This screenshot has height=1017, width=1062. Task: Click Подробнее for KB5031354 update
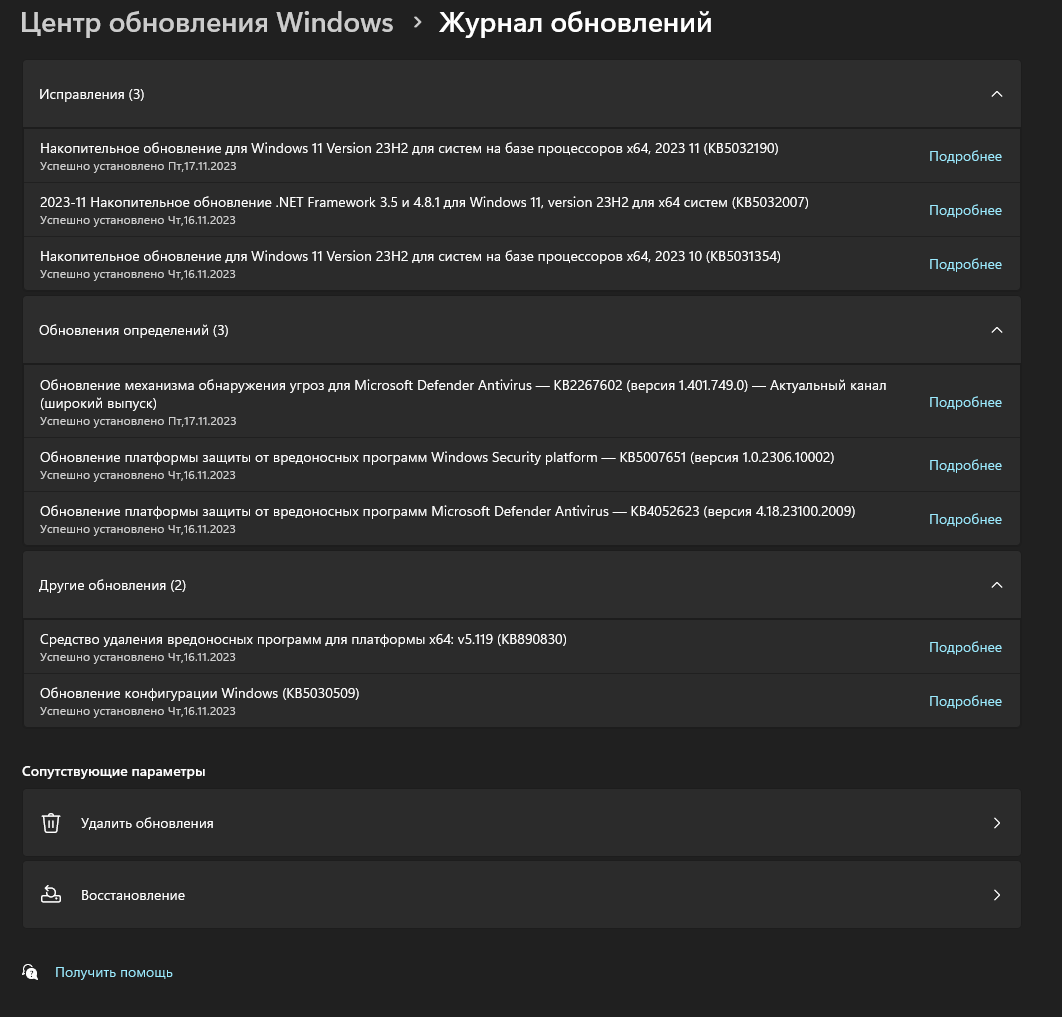[x=965, y=264]
